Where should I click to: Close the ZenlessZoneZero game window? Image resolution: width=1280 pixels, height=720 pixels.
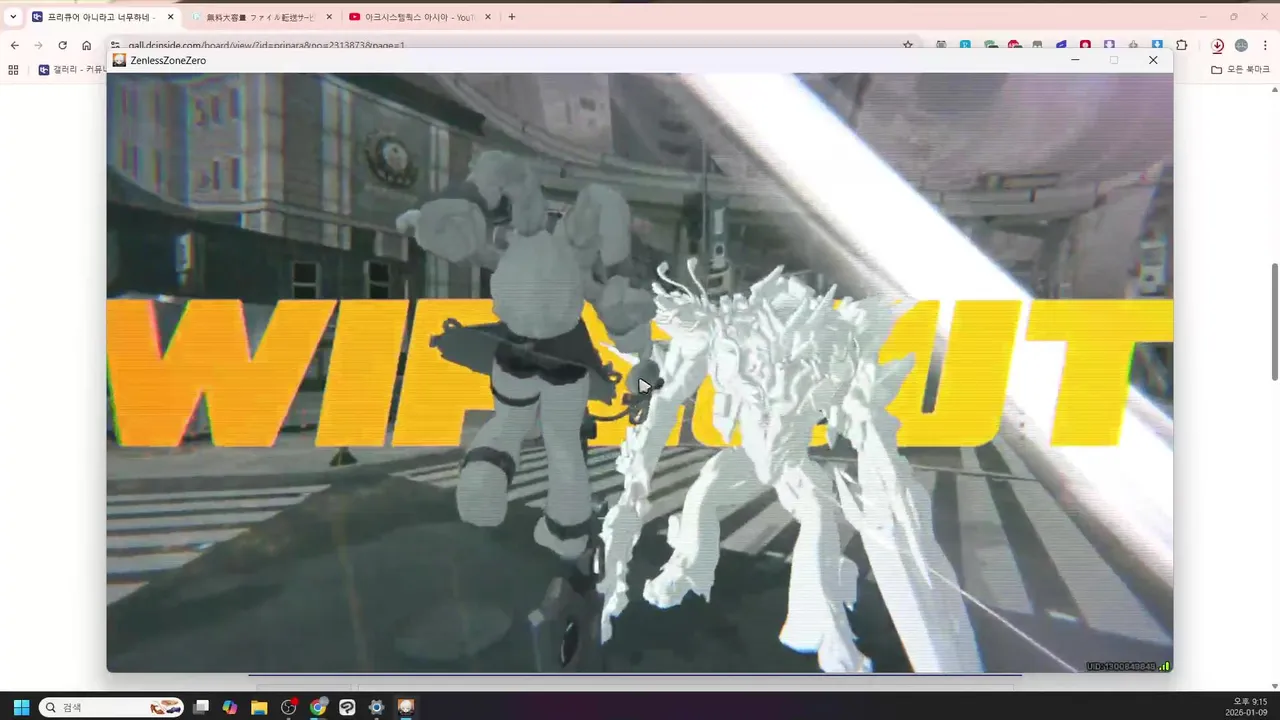pyautogui.click(x=1153, y=60)
